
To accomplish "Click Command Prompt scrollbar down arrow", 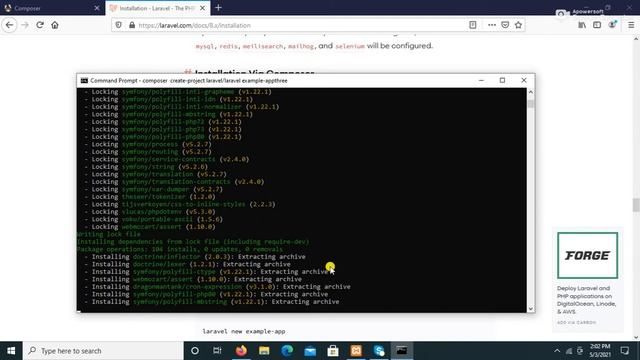I will [531, 309].
